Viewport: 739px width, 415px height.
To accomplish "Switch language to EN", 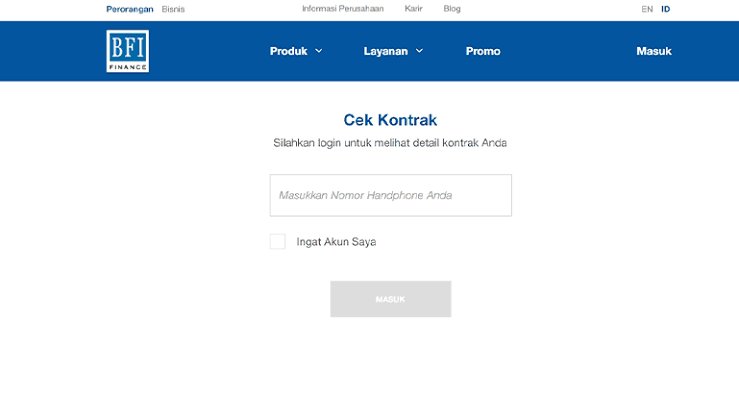I will point(647,9).
